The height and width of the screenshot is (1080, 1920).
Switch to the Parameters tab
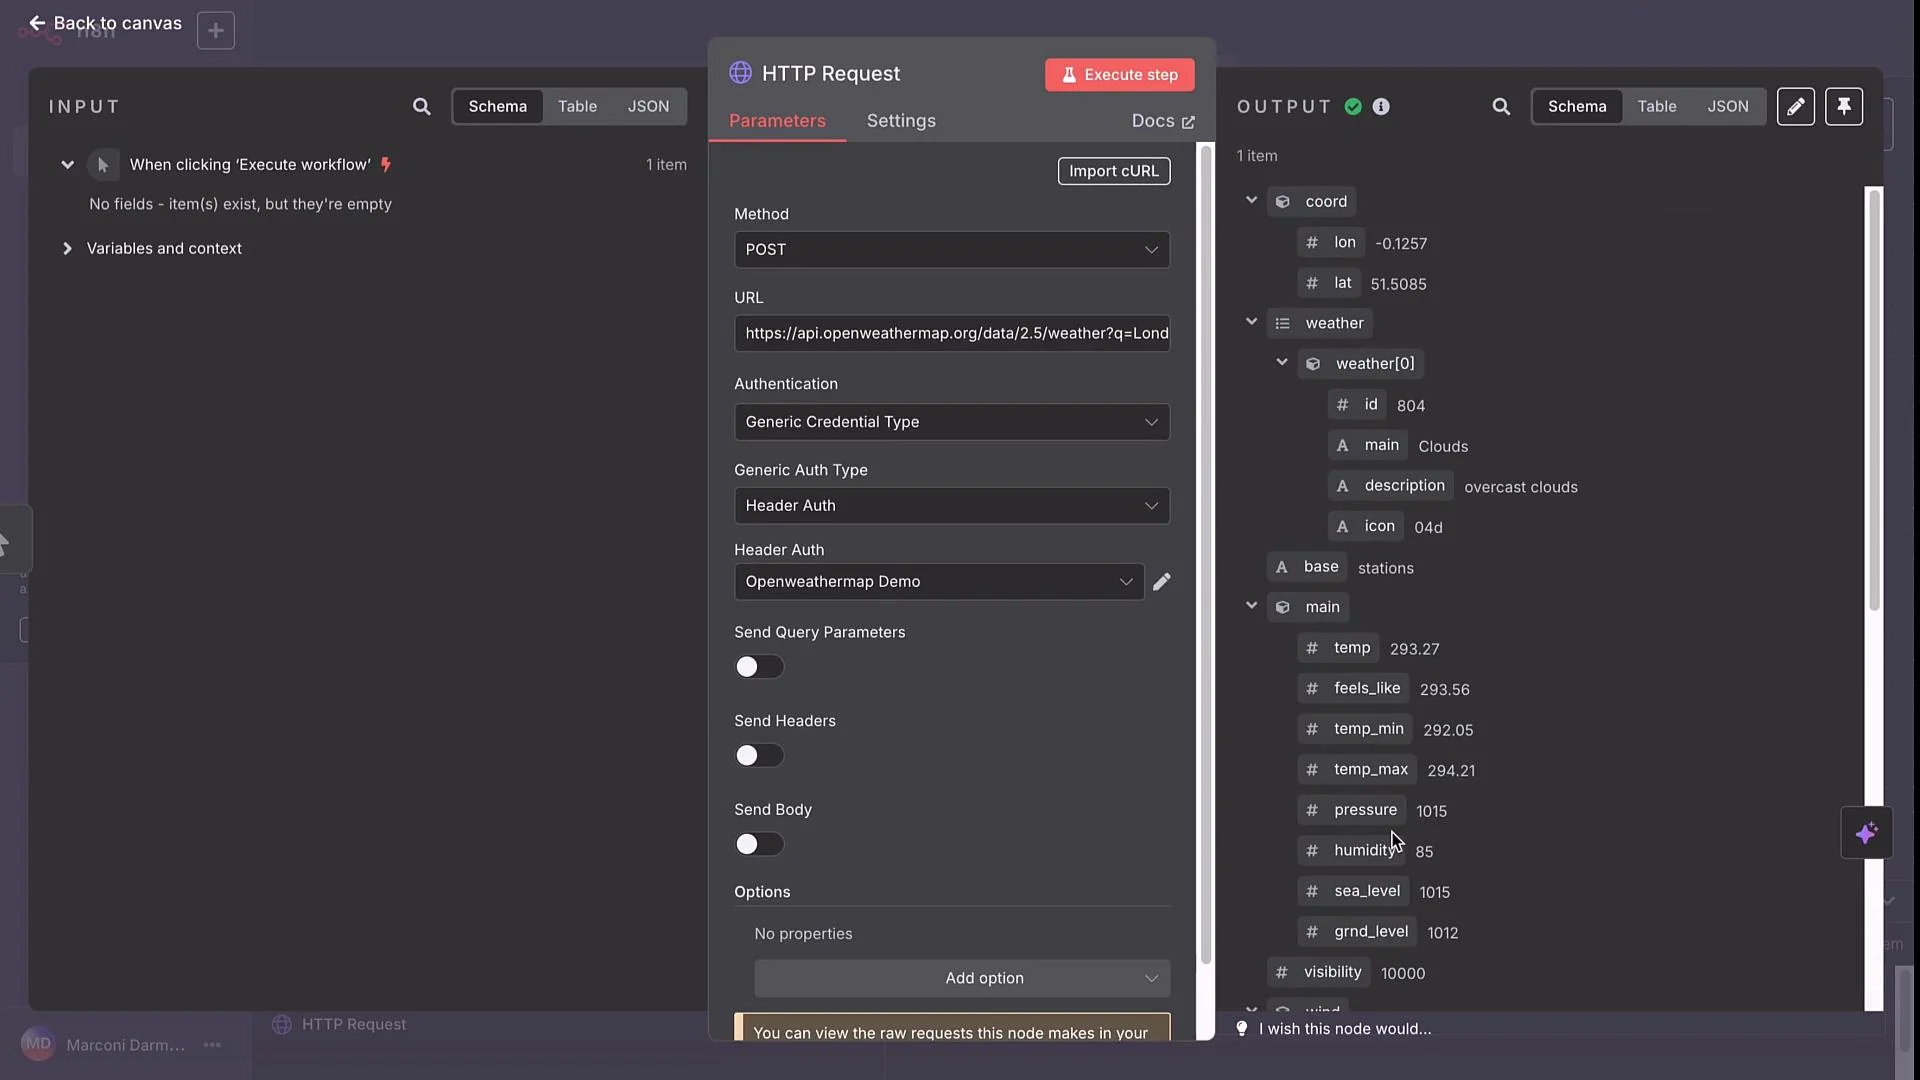(x=777, y=121)
